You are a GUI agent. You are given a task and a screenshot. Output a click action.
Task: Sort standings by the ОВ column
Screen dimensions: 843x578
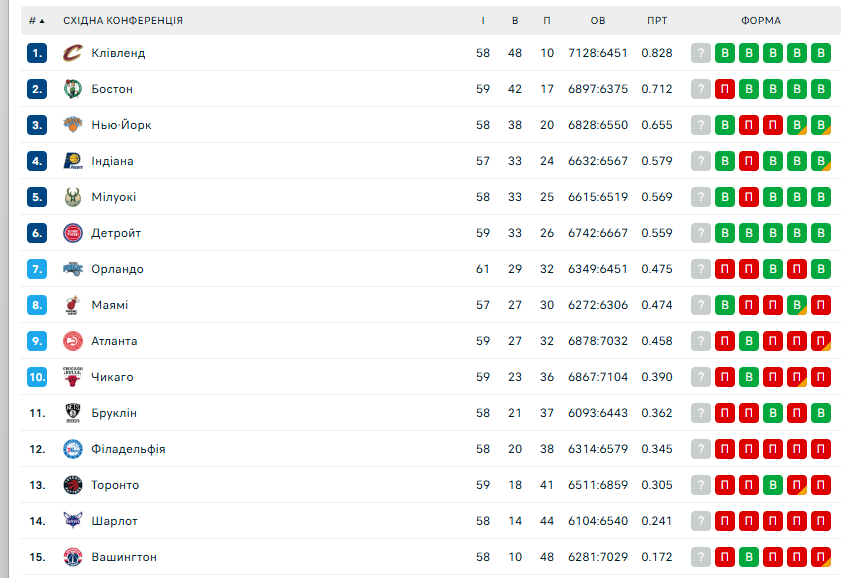click(598, 20)
